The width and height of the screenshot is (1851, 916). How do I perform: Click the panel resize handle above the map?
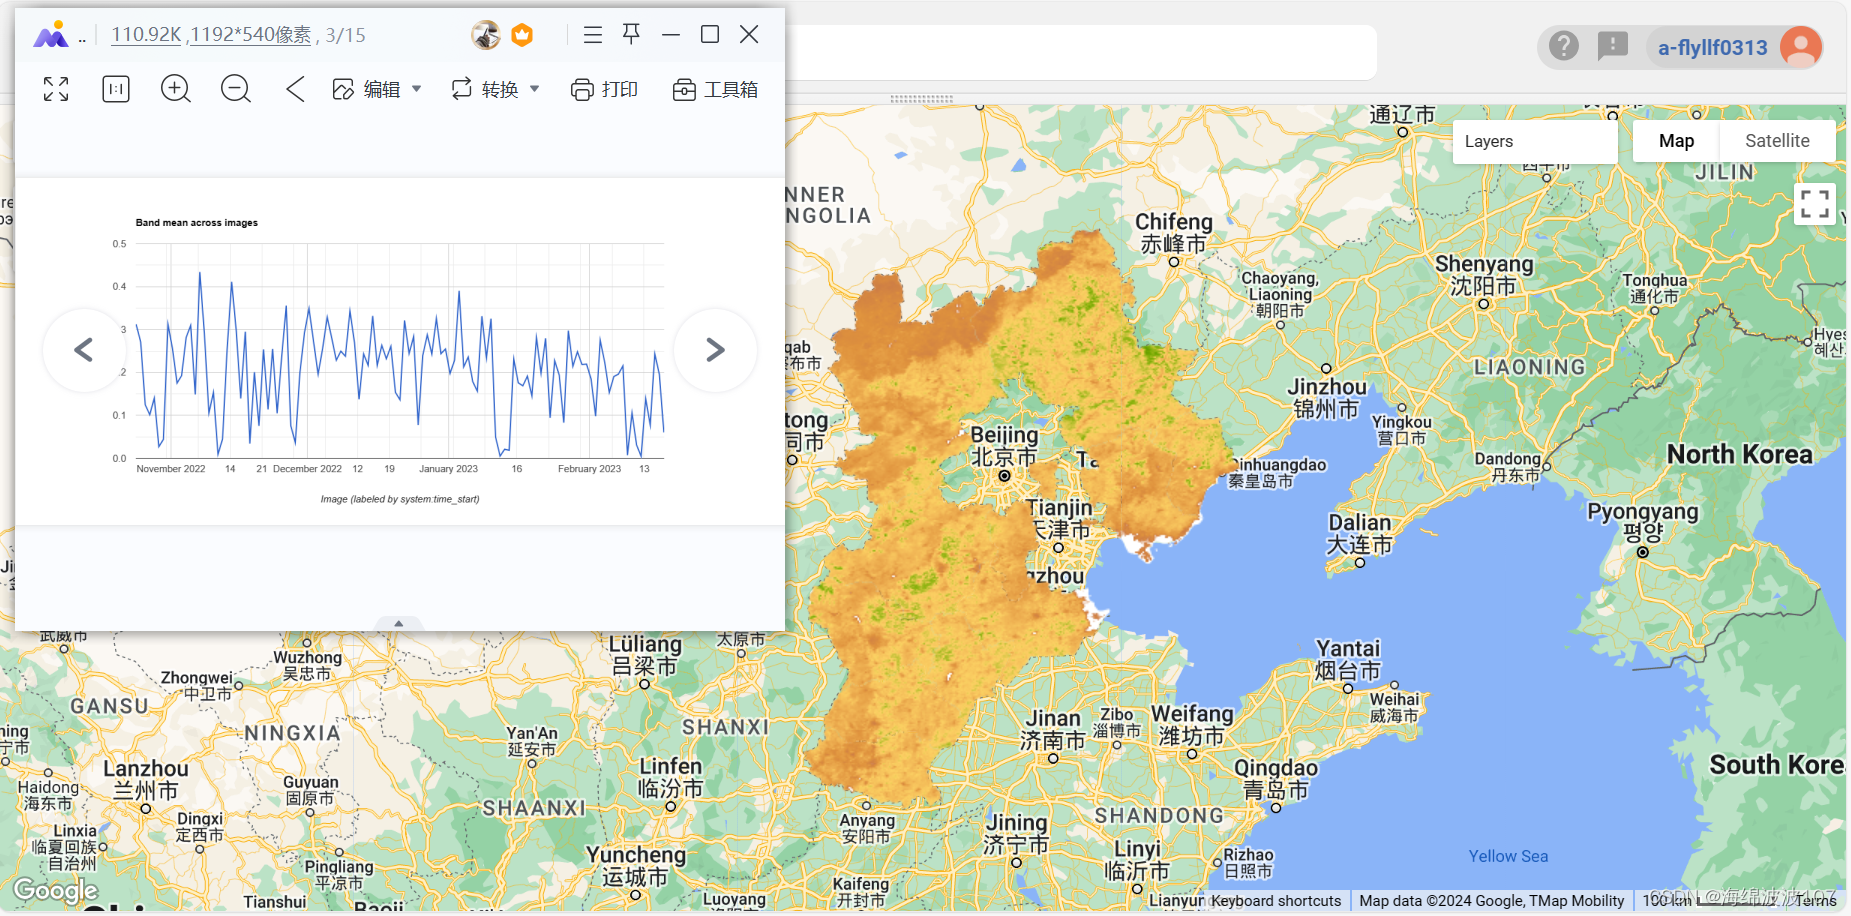point(921,99)
